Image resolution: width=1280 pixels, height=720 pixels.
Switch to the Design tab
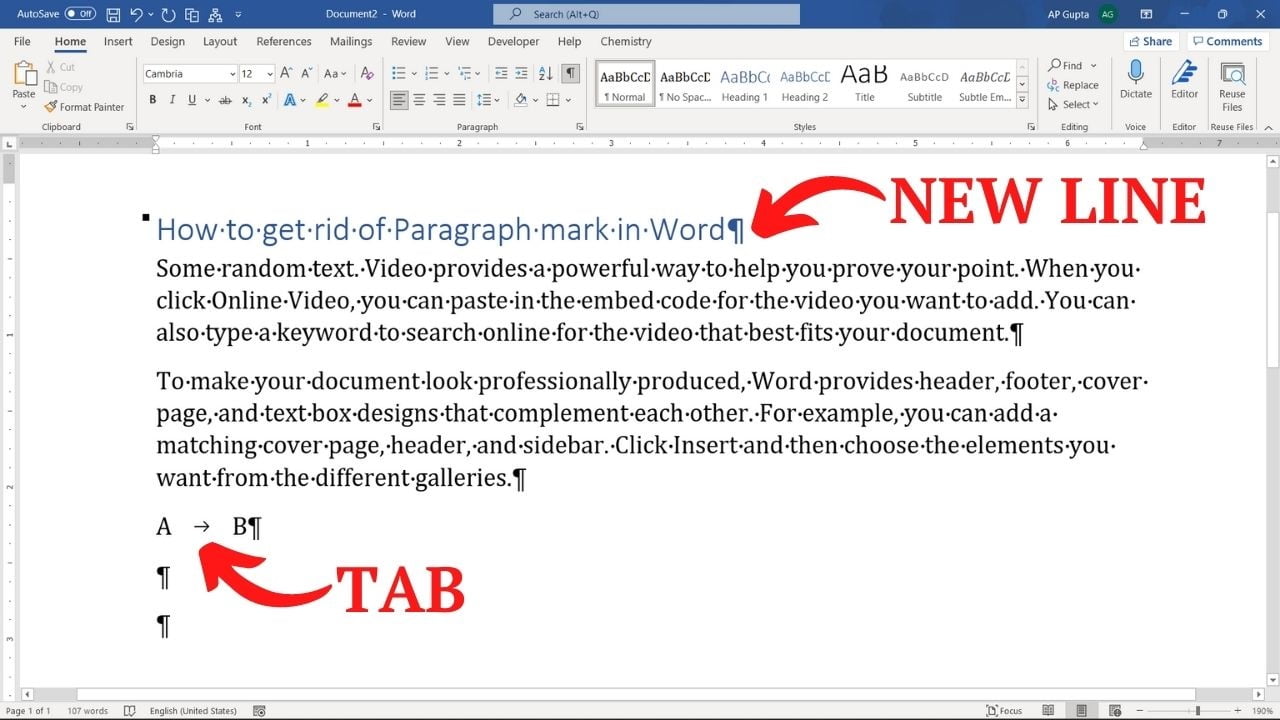click(168, 42)
